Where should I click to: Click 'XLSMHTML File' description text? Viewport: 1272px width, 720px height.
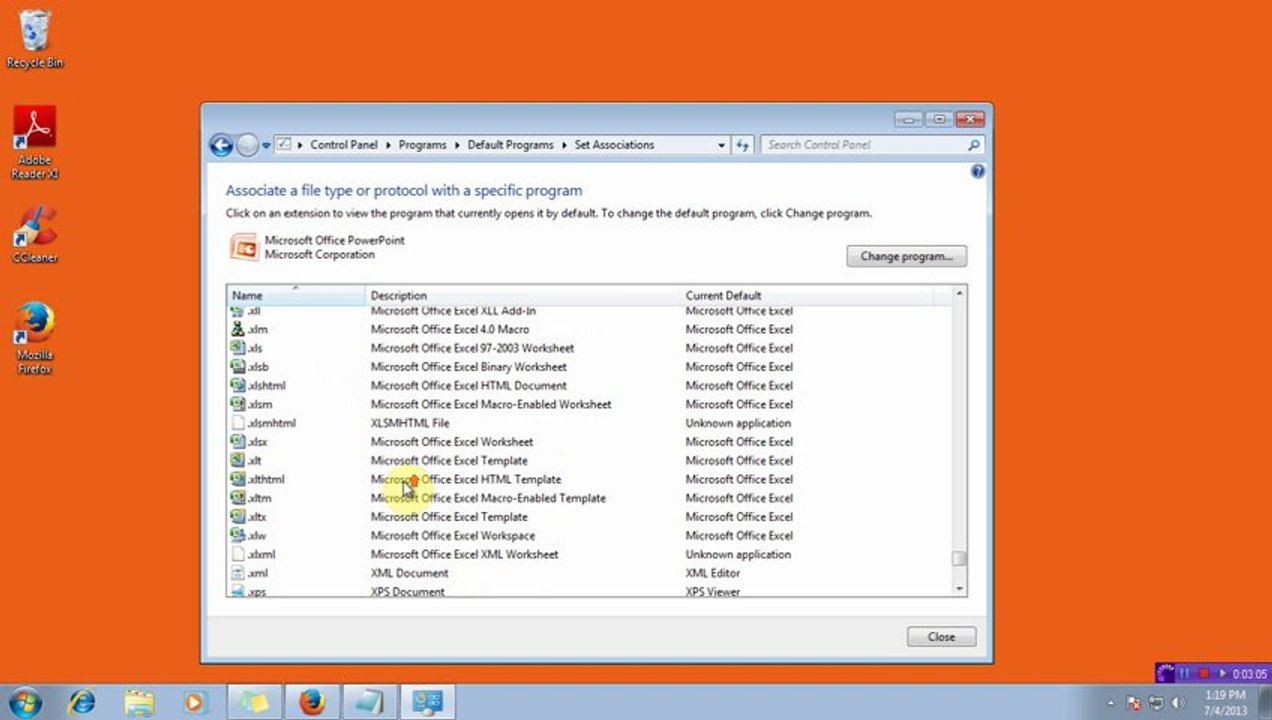[410, 423]
